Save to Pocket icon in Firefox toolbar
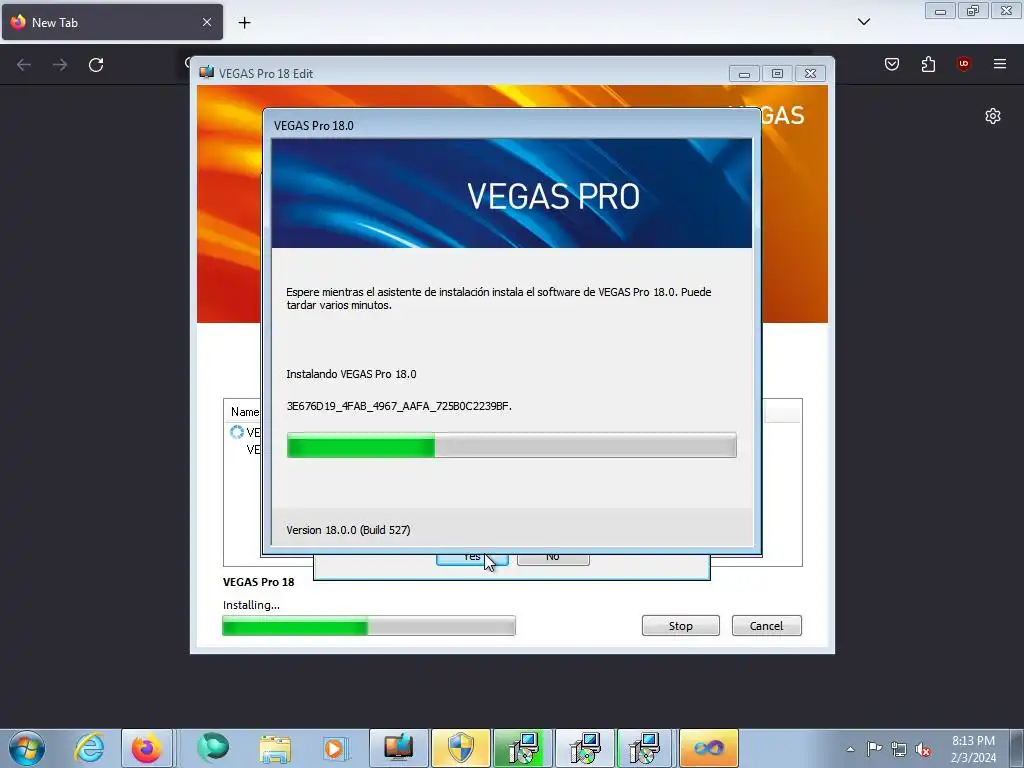This screenshot has width=1024, height=768. pos(892,64)
